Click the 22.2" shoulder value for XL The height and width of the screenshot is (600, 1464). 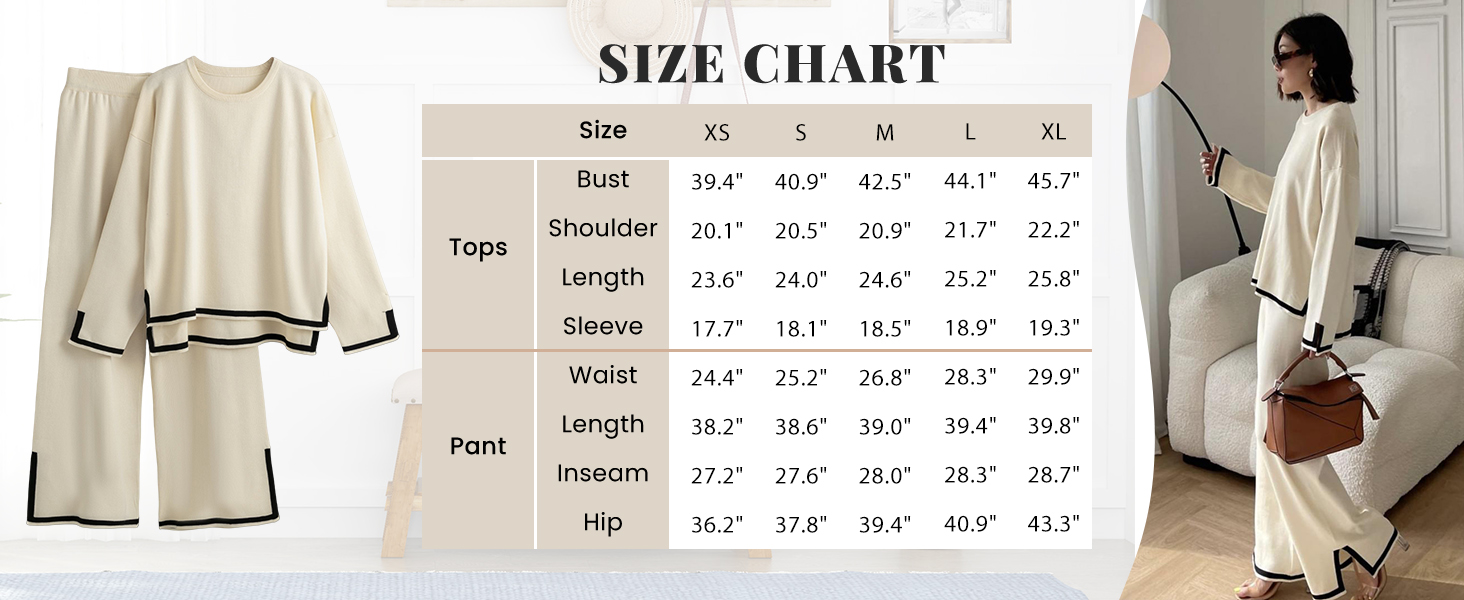1054,231
